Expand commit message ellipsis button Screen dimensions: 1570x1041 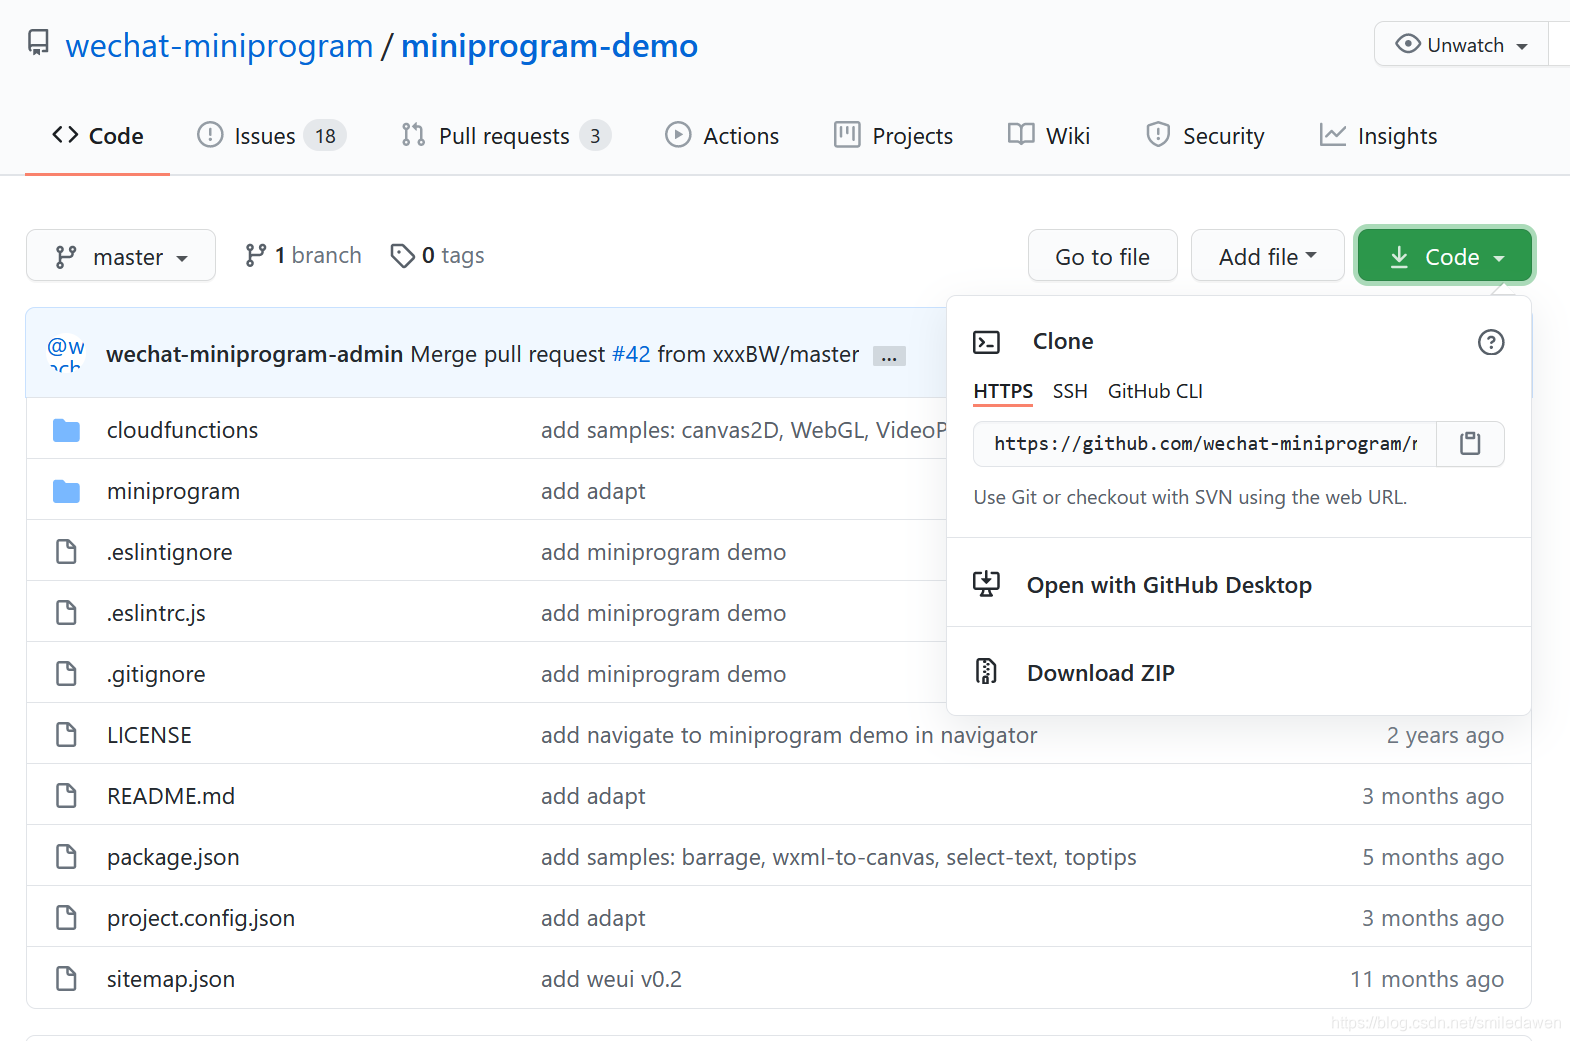click(x=889, y=356)
